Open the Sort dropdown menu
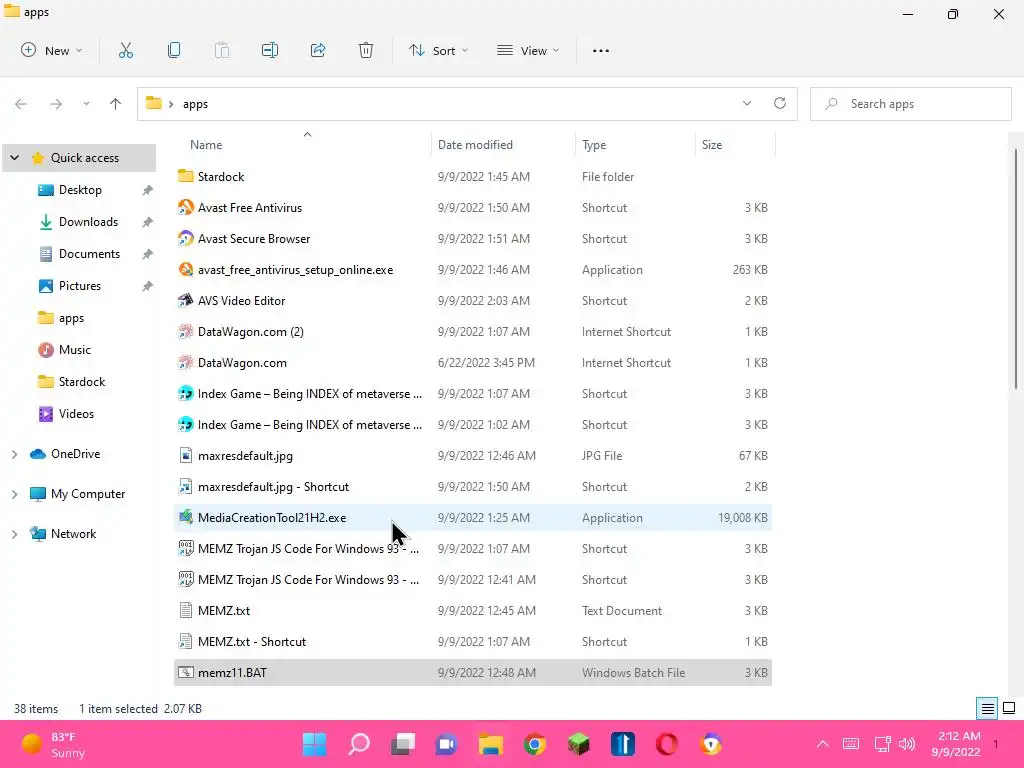The height and width of the screenshot is (768, 1024). pos(438,50)
